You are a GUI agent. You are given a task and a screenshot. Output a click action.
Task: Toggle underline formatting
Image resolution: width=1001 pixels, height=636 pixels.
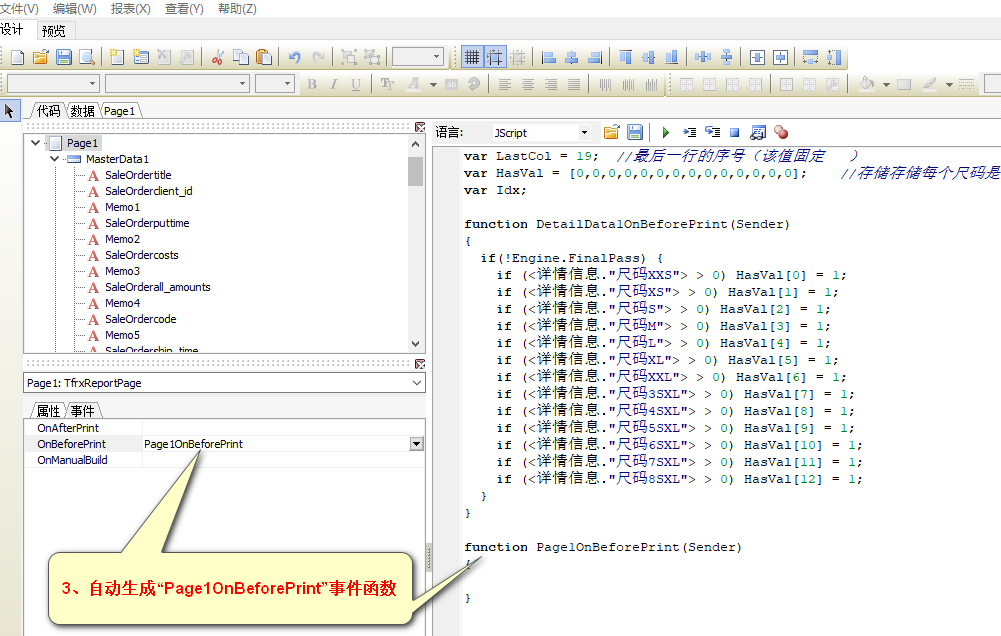click(356, 84)
